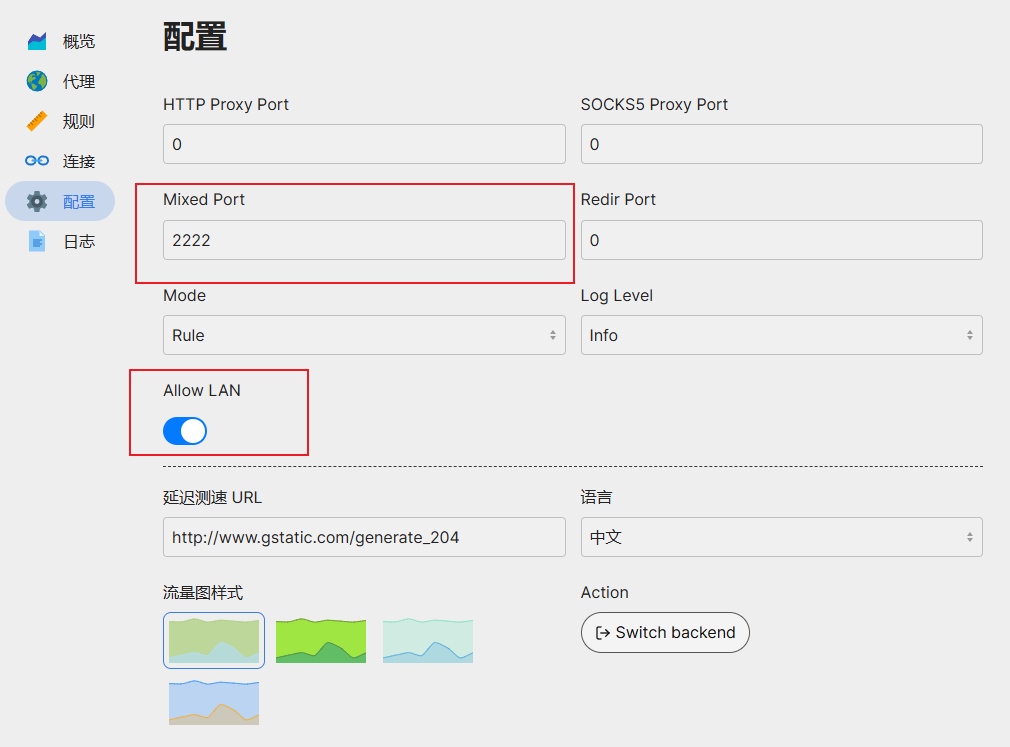This screenshot has width=1010, height=747.
Task: Click the globe proxy icon in sidebar
Action: [x=37, y=81]
